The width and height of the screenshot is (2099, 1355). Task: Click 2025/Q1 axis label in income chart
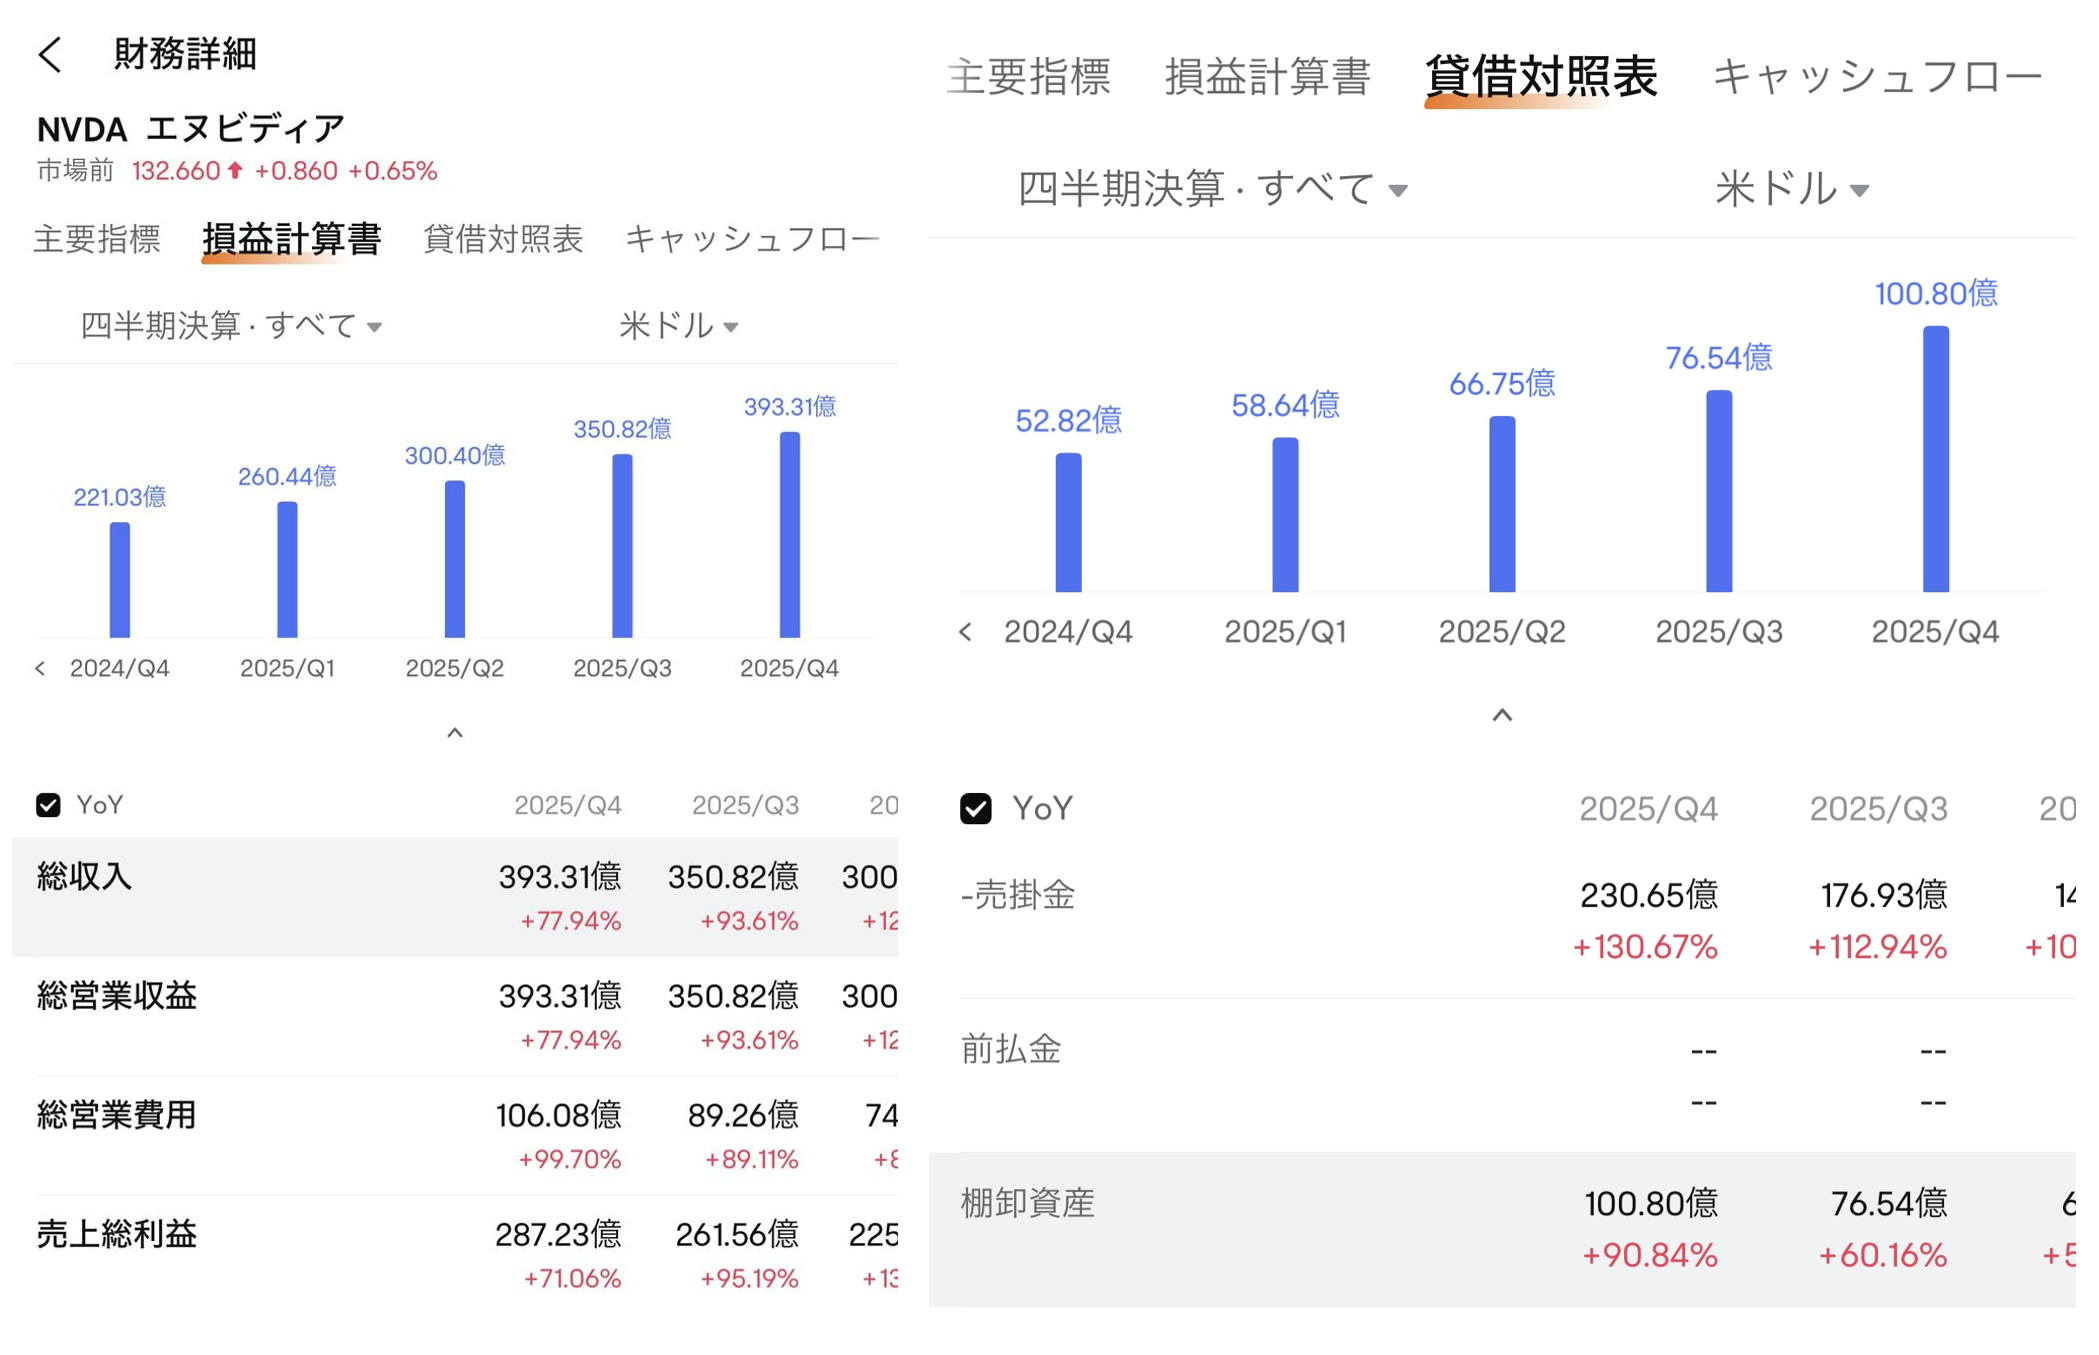(x=287, y=668)
